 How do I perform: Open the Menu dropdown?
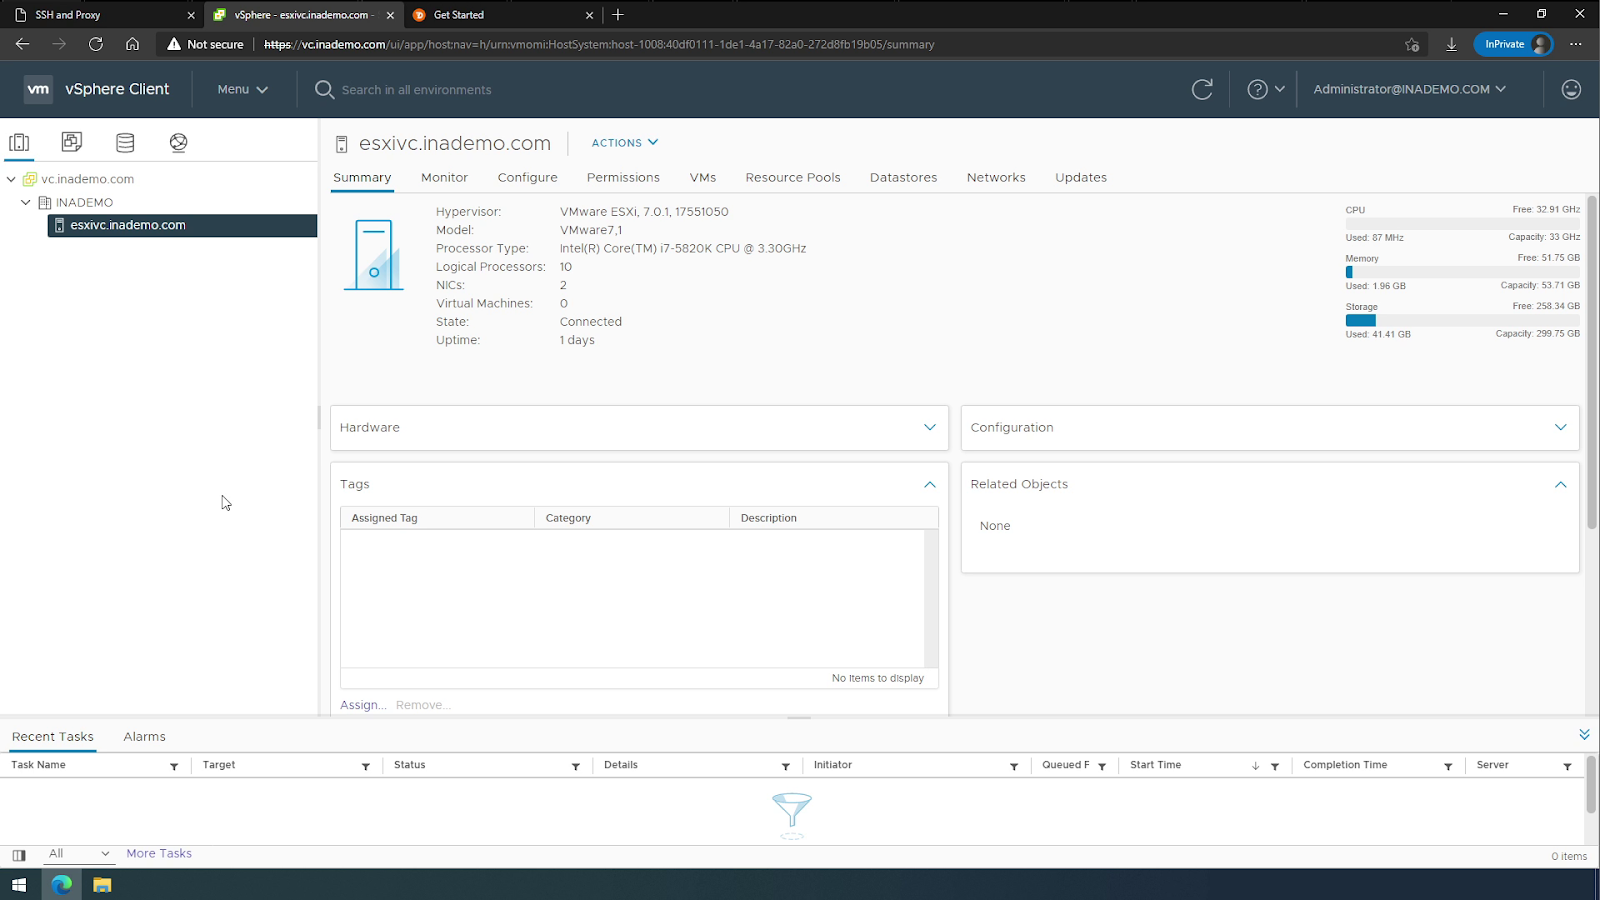coord(243,89)
